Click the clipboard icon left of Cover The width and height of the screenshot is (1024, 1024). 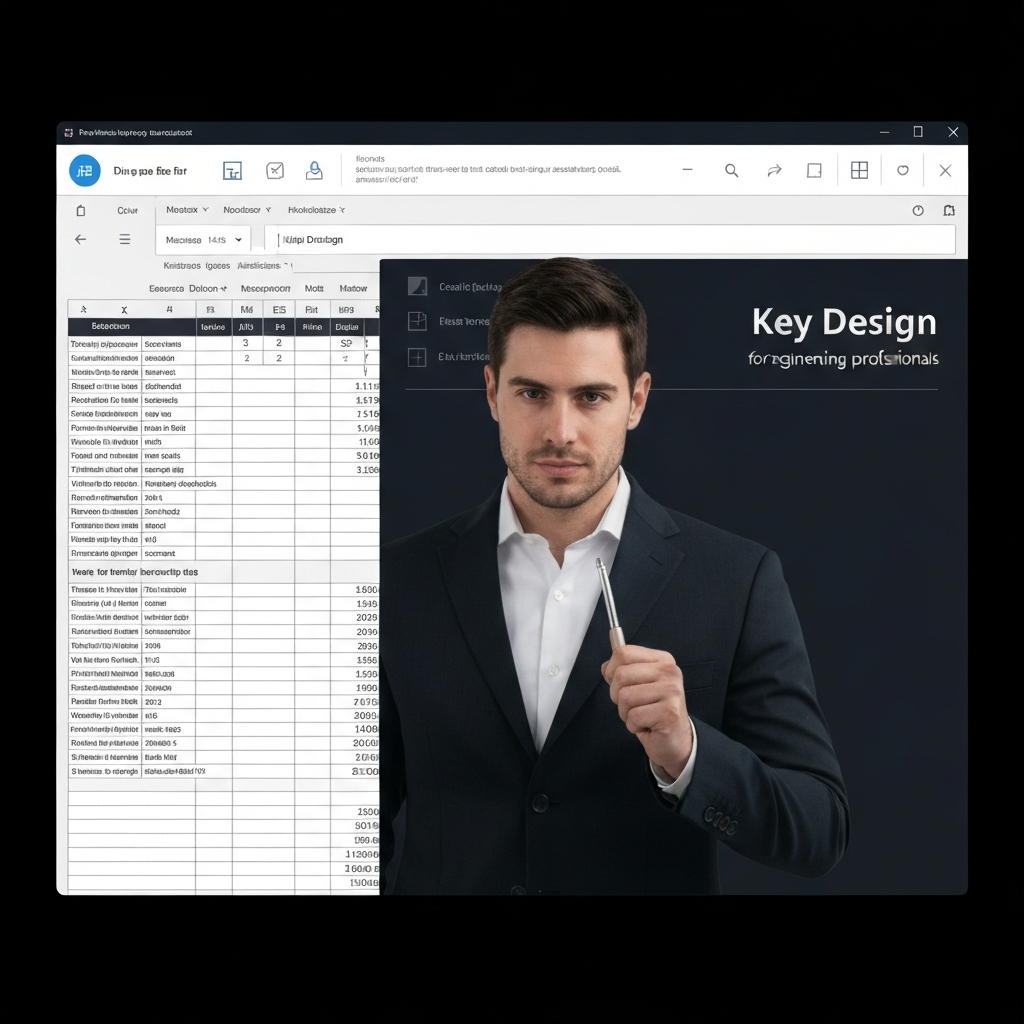[x=81, y=211]
